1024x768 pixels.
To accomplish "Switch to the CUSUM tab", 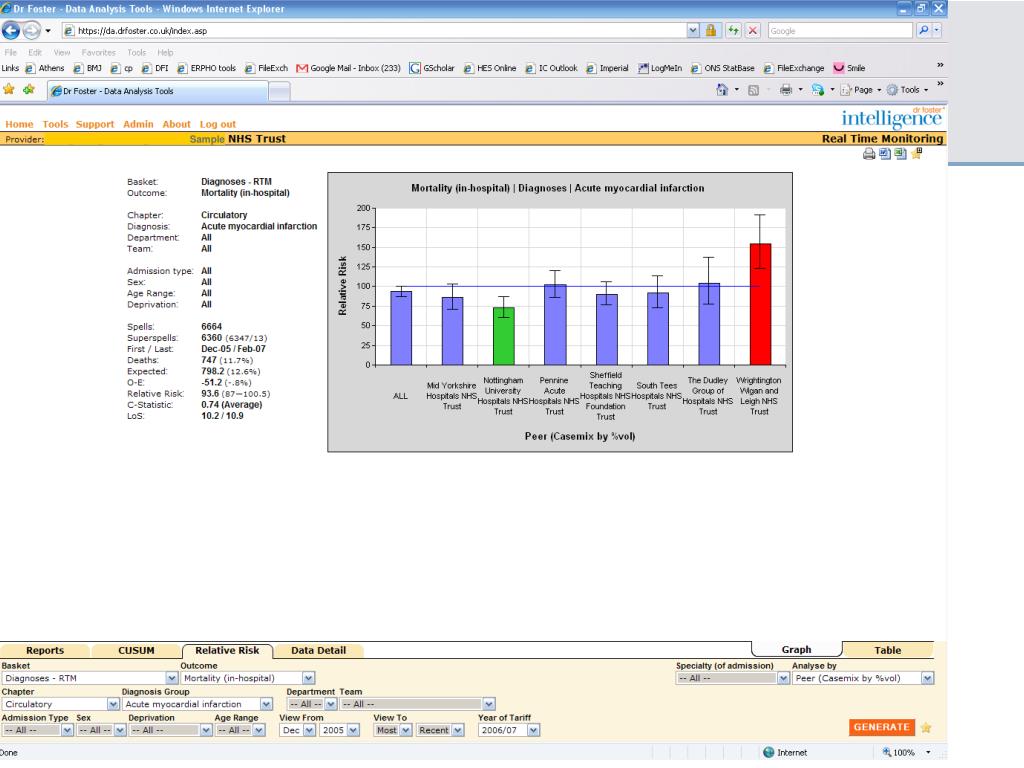I will pos(136,650).
